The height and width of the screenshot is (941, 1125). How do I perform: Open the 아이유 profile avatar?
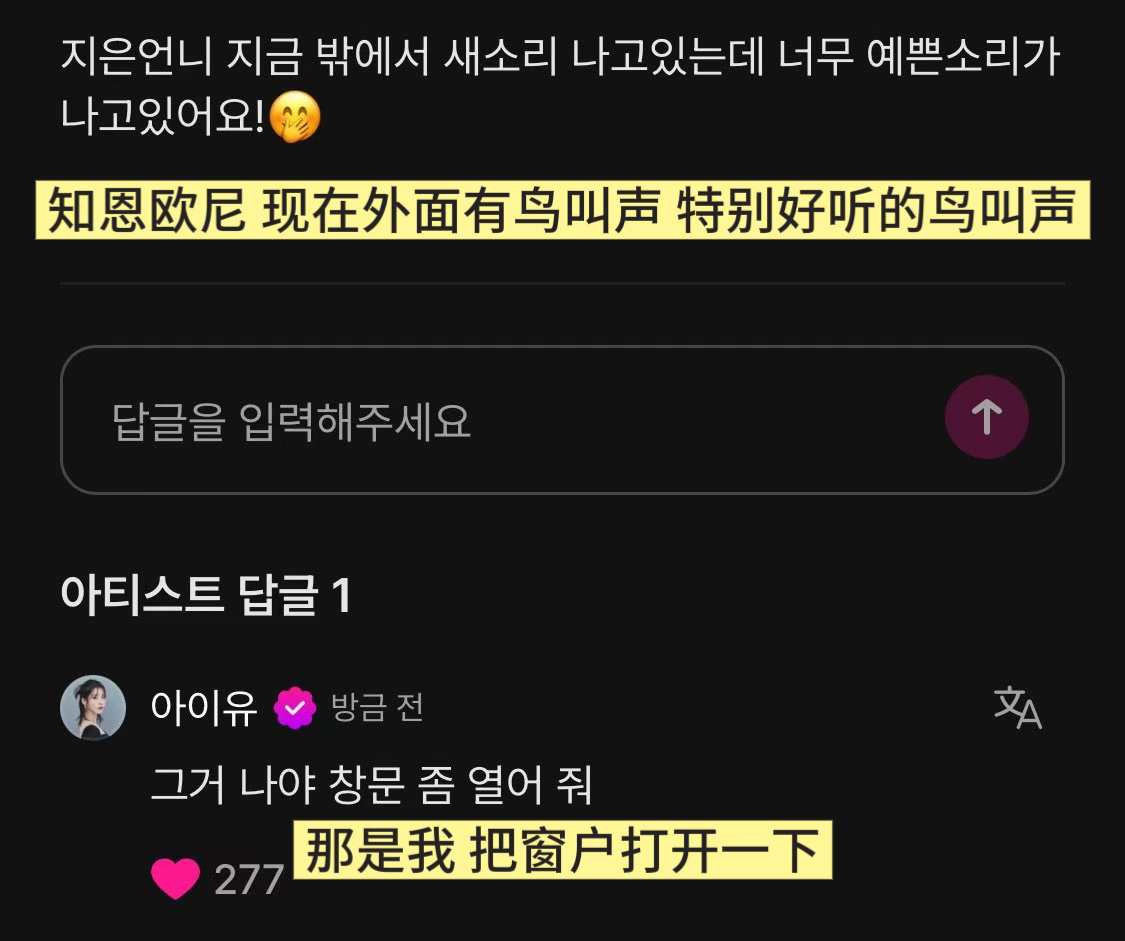click(93, 707)
